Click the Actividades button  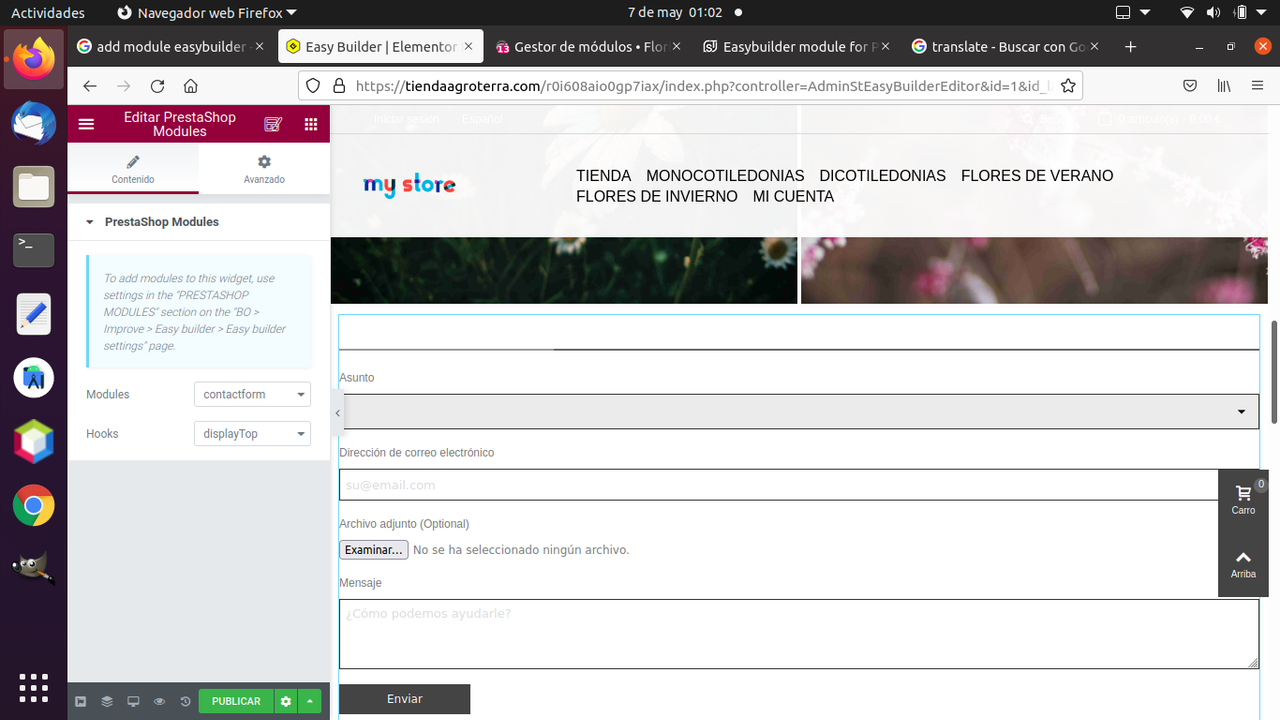48,13
